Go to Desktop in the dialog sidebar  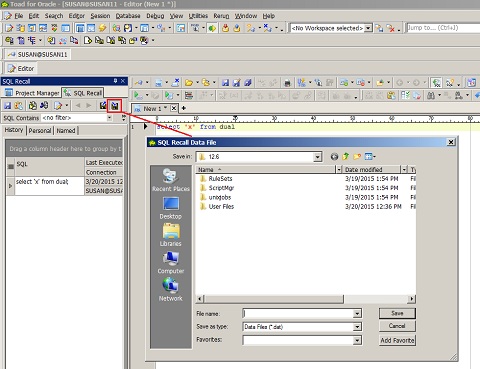[171, 208]
